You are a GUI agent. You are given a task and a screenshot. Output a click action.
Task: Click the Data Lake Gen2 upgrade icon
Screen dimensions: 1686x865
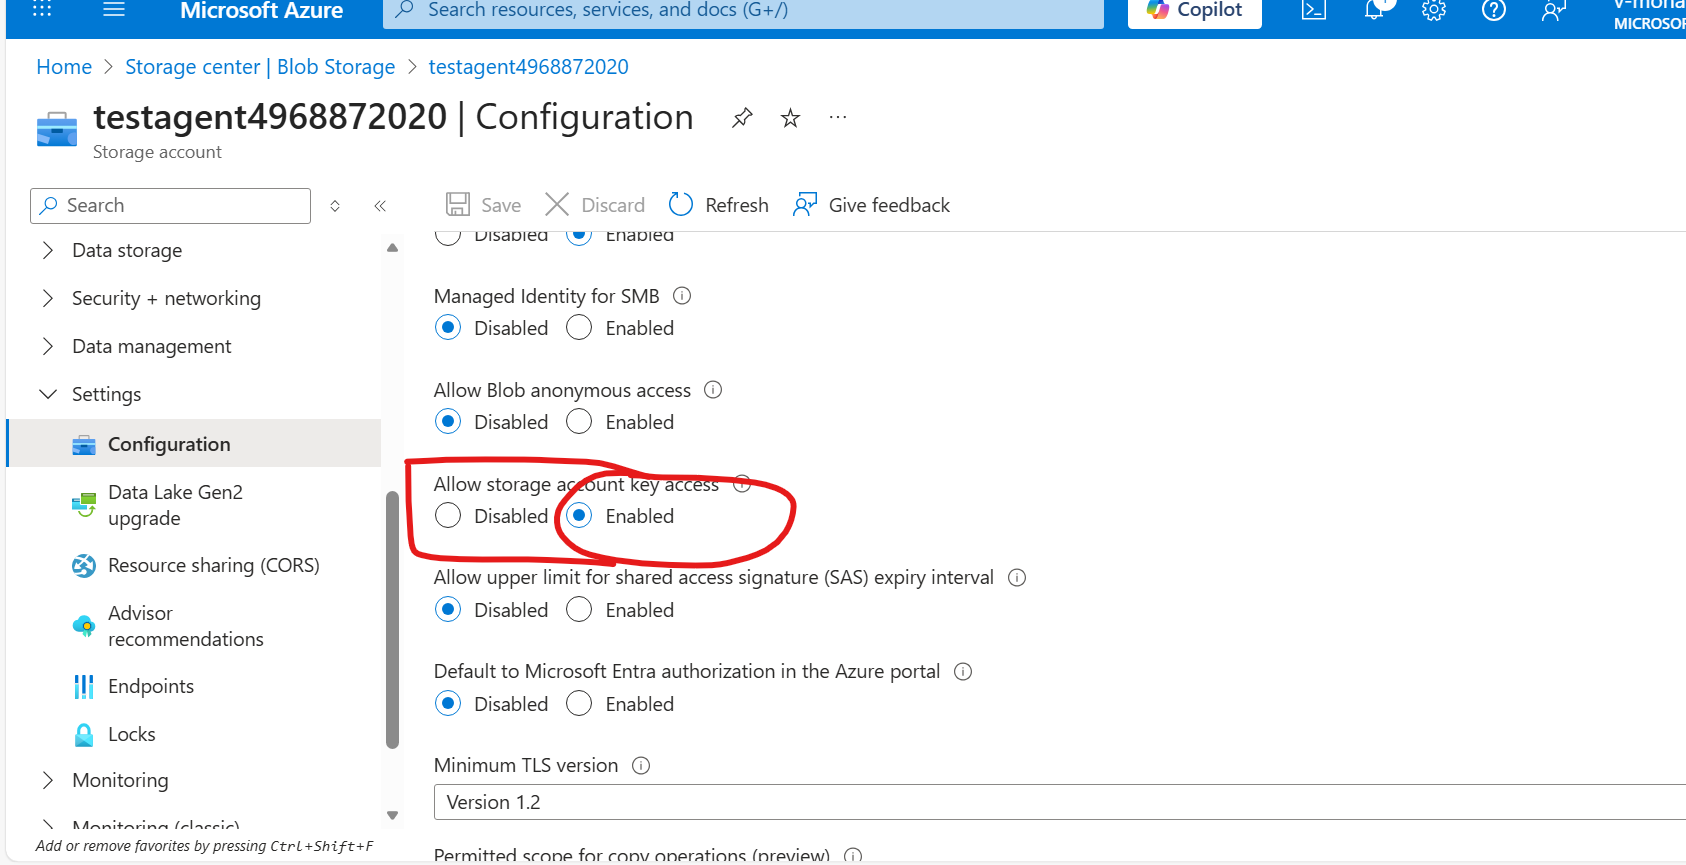(84, 505)
